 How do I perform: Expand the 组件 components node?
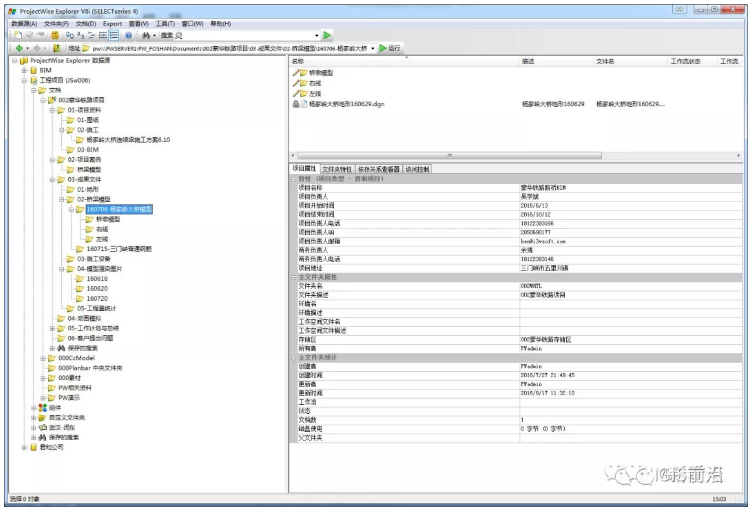pyautogui.click(x=34, y=408)
